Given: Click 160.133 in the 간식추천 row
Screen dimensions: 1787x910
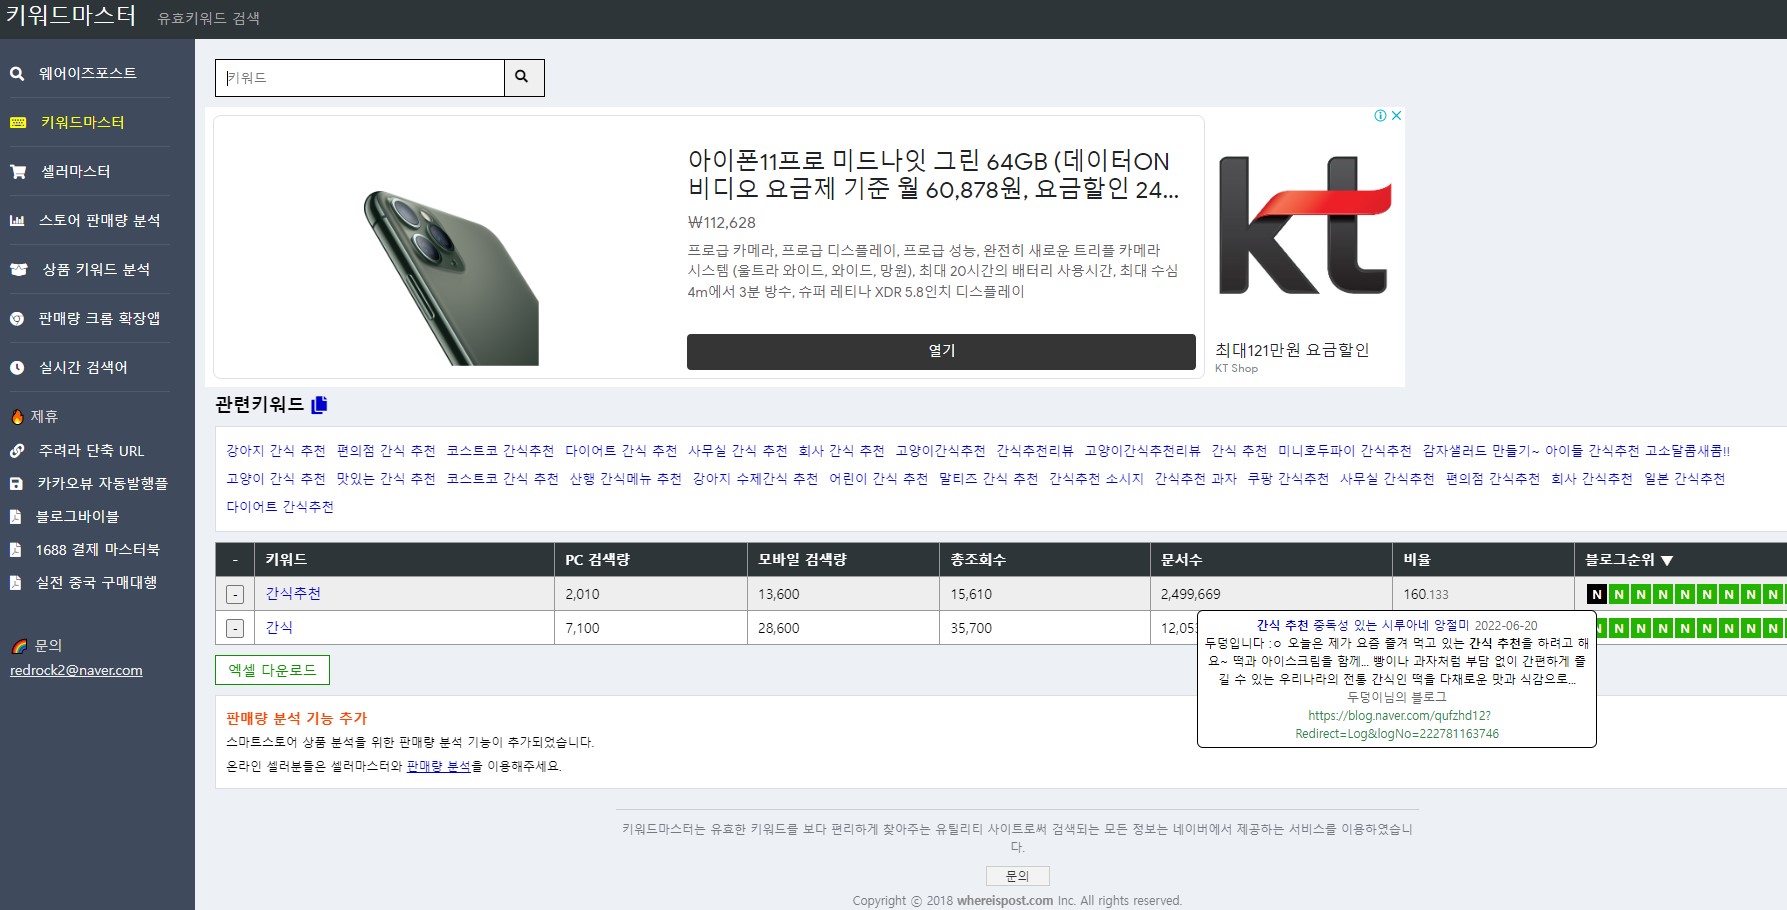Looking at the screenshot, I should (1425, 594).
